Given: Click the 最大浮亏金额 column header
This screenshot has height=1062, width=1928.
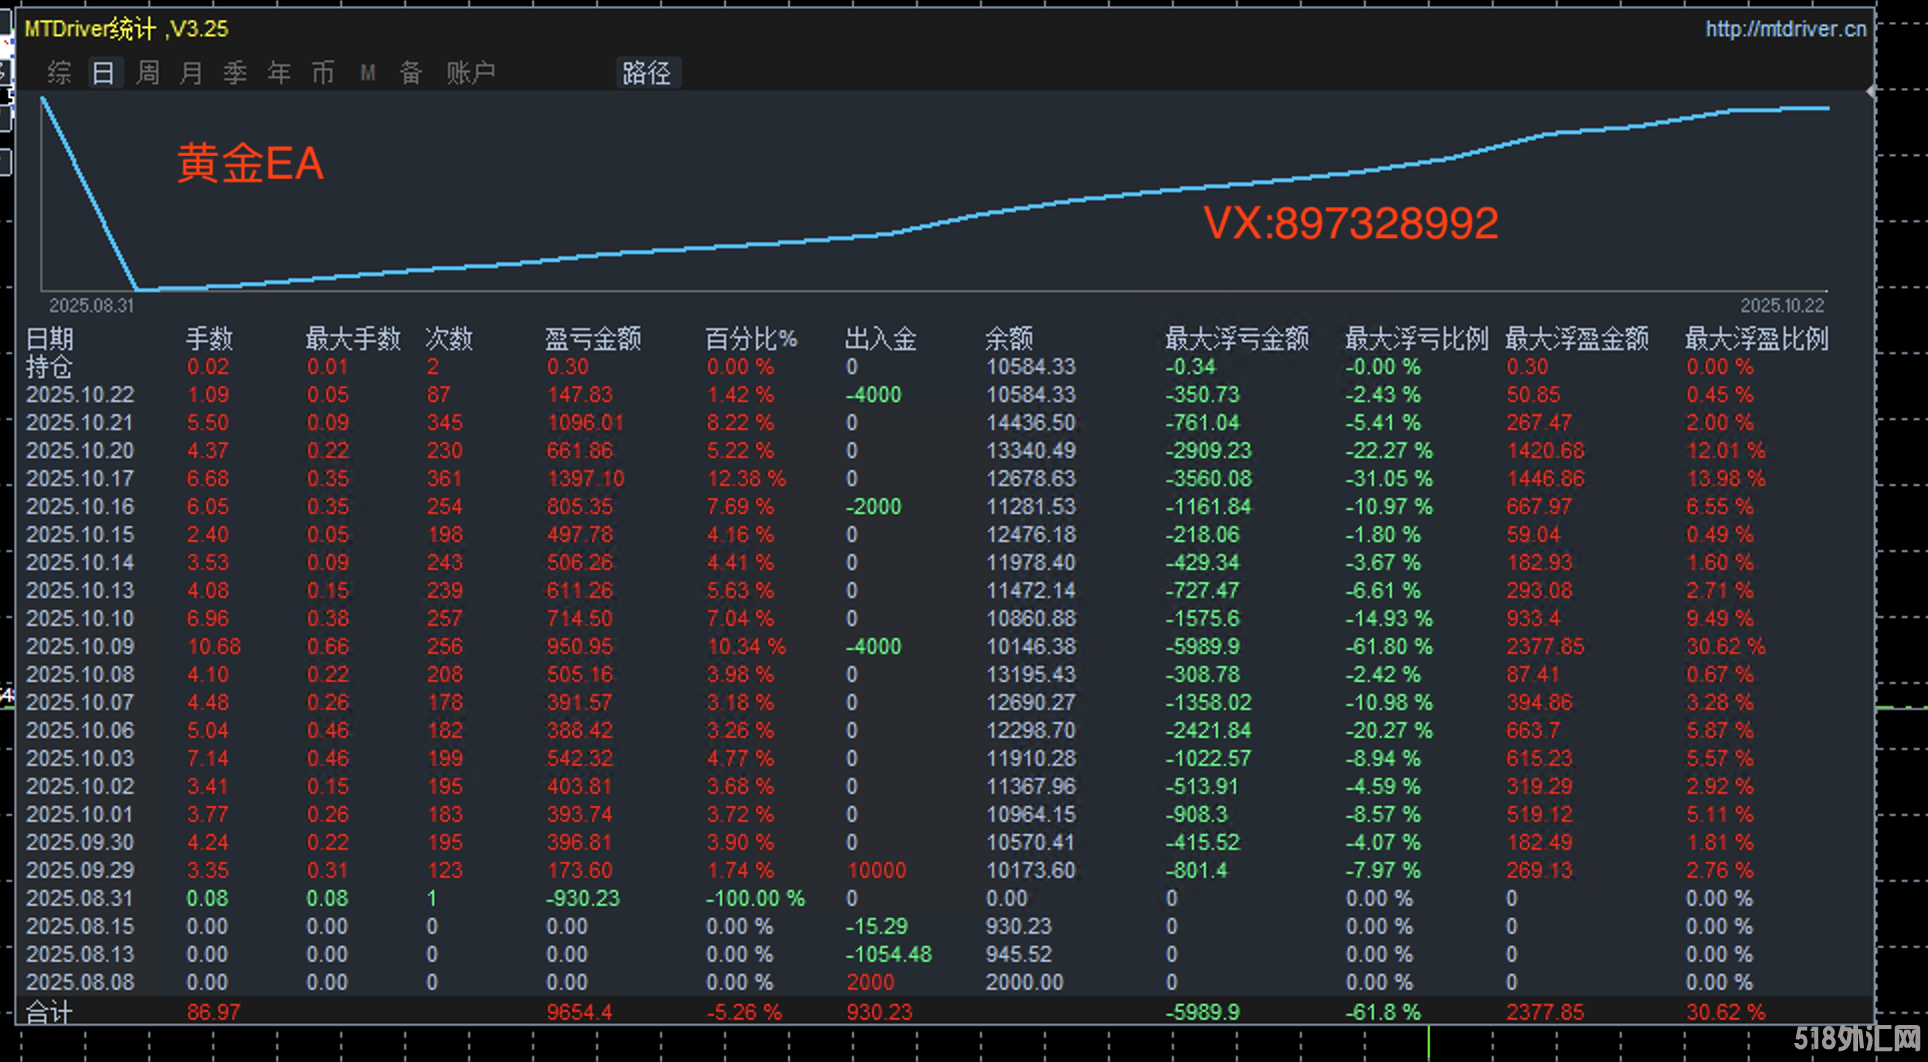Looking at the screenshot, I should tap(1236, 339).
